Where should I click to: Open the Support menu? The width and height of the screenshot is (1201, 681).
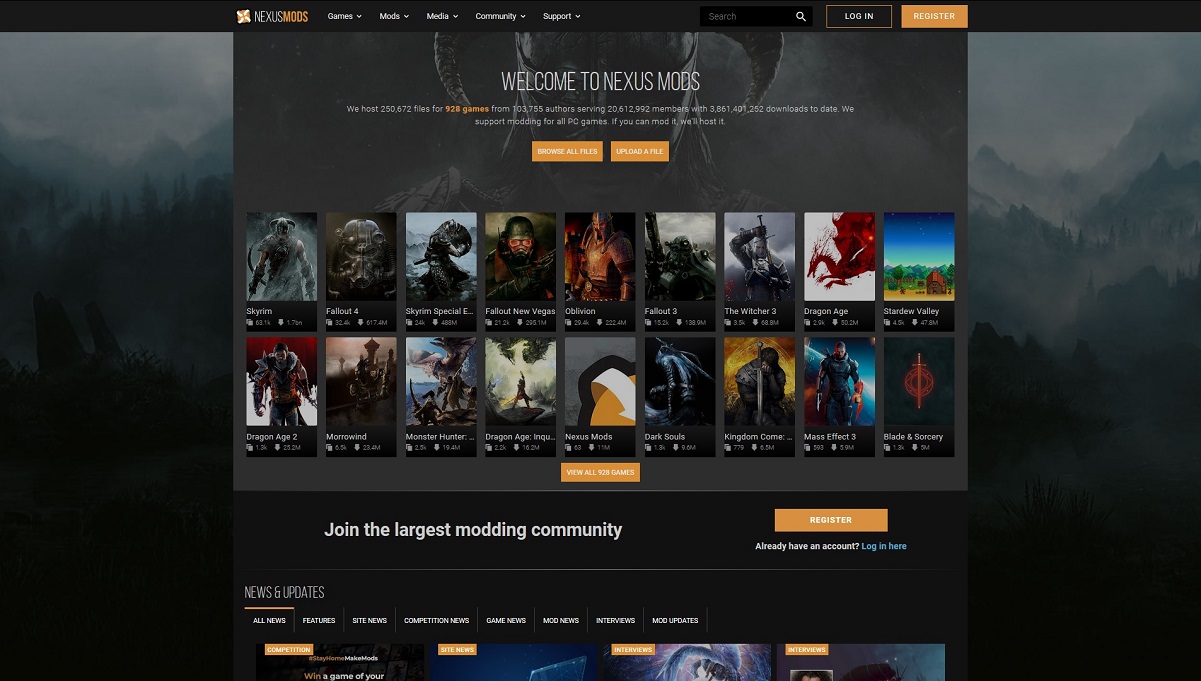pos(561,16)
